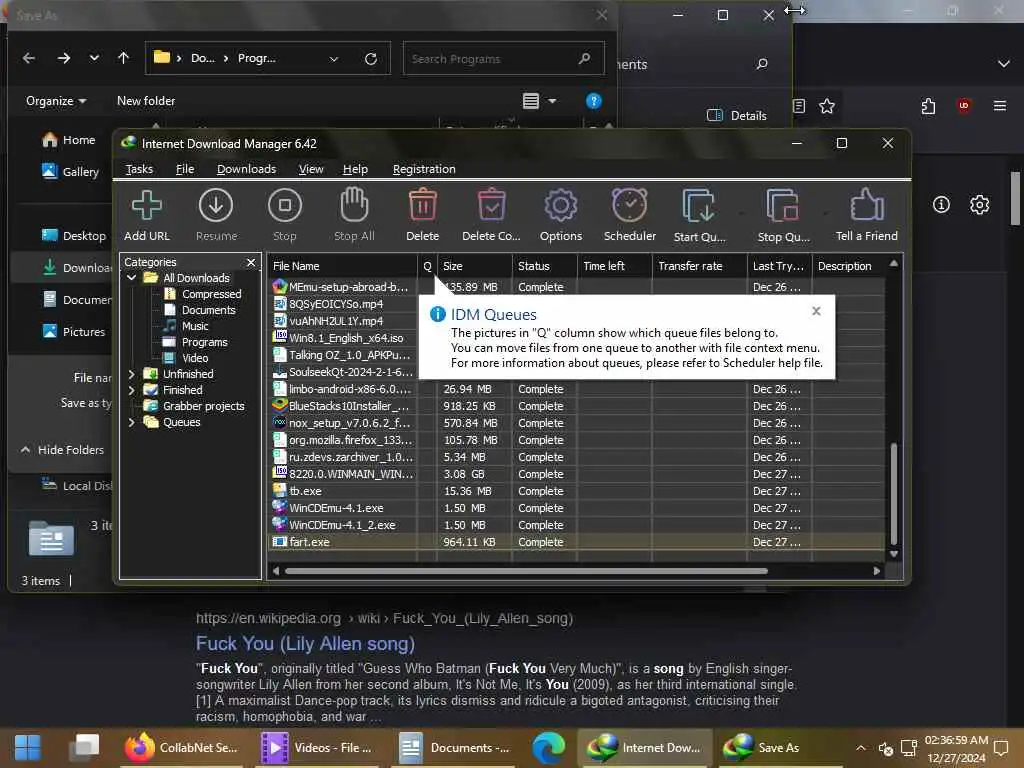This screenshot has width=1024, height=768.
Task: Open the Downloads menu
Action: coord(246,169)
